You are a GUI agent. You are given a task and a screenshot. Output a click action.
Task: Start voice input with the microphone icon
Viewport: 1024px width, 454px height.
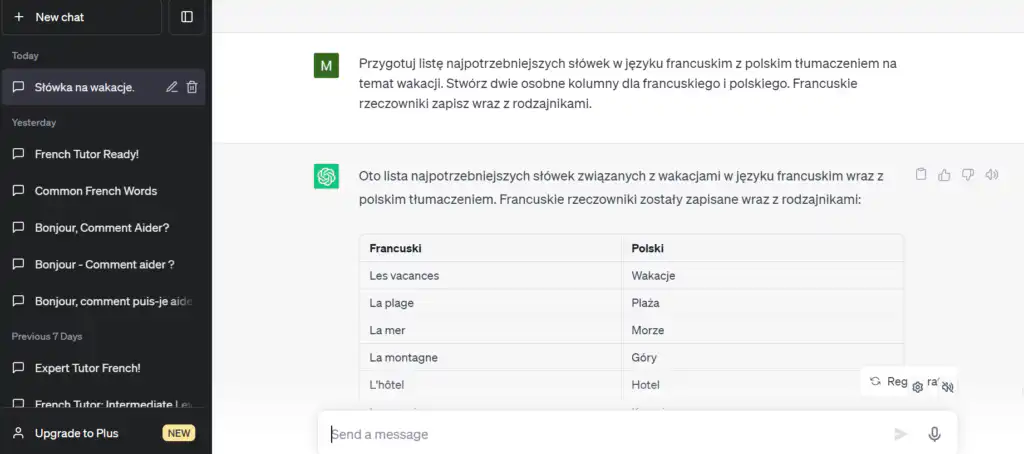935,434
